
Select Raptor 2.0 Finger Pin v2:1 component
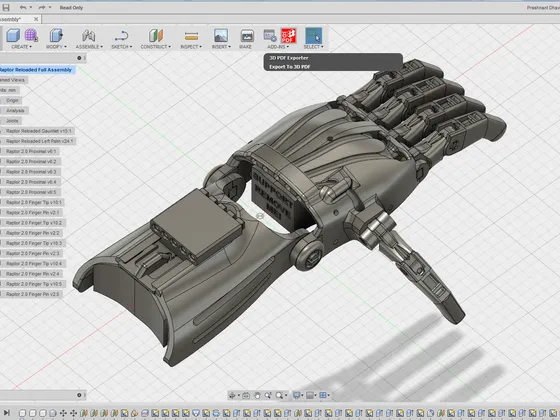[x=32, y=212]
